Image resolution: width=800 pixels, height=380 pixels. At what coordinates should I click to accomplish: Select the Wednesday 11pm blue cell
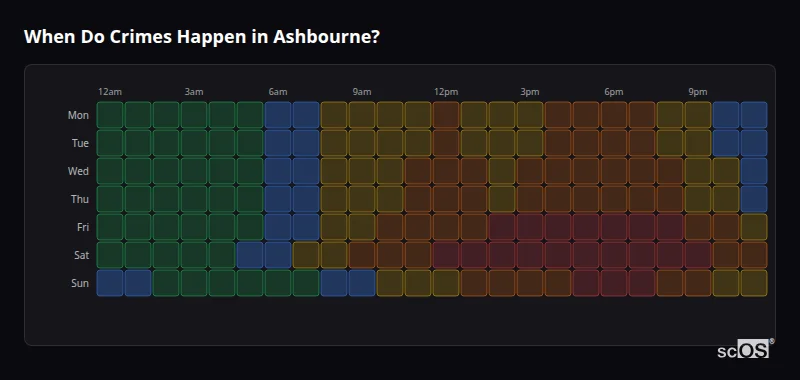tap(754, 171)
